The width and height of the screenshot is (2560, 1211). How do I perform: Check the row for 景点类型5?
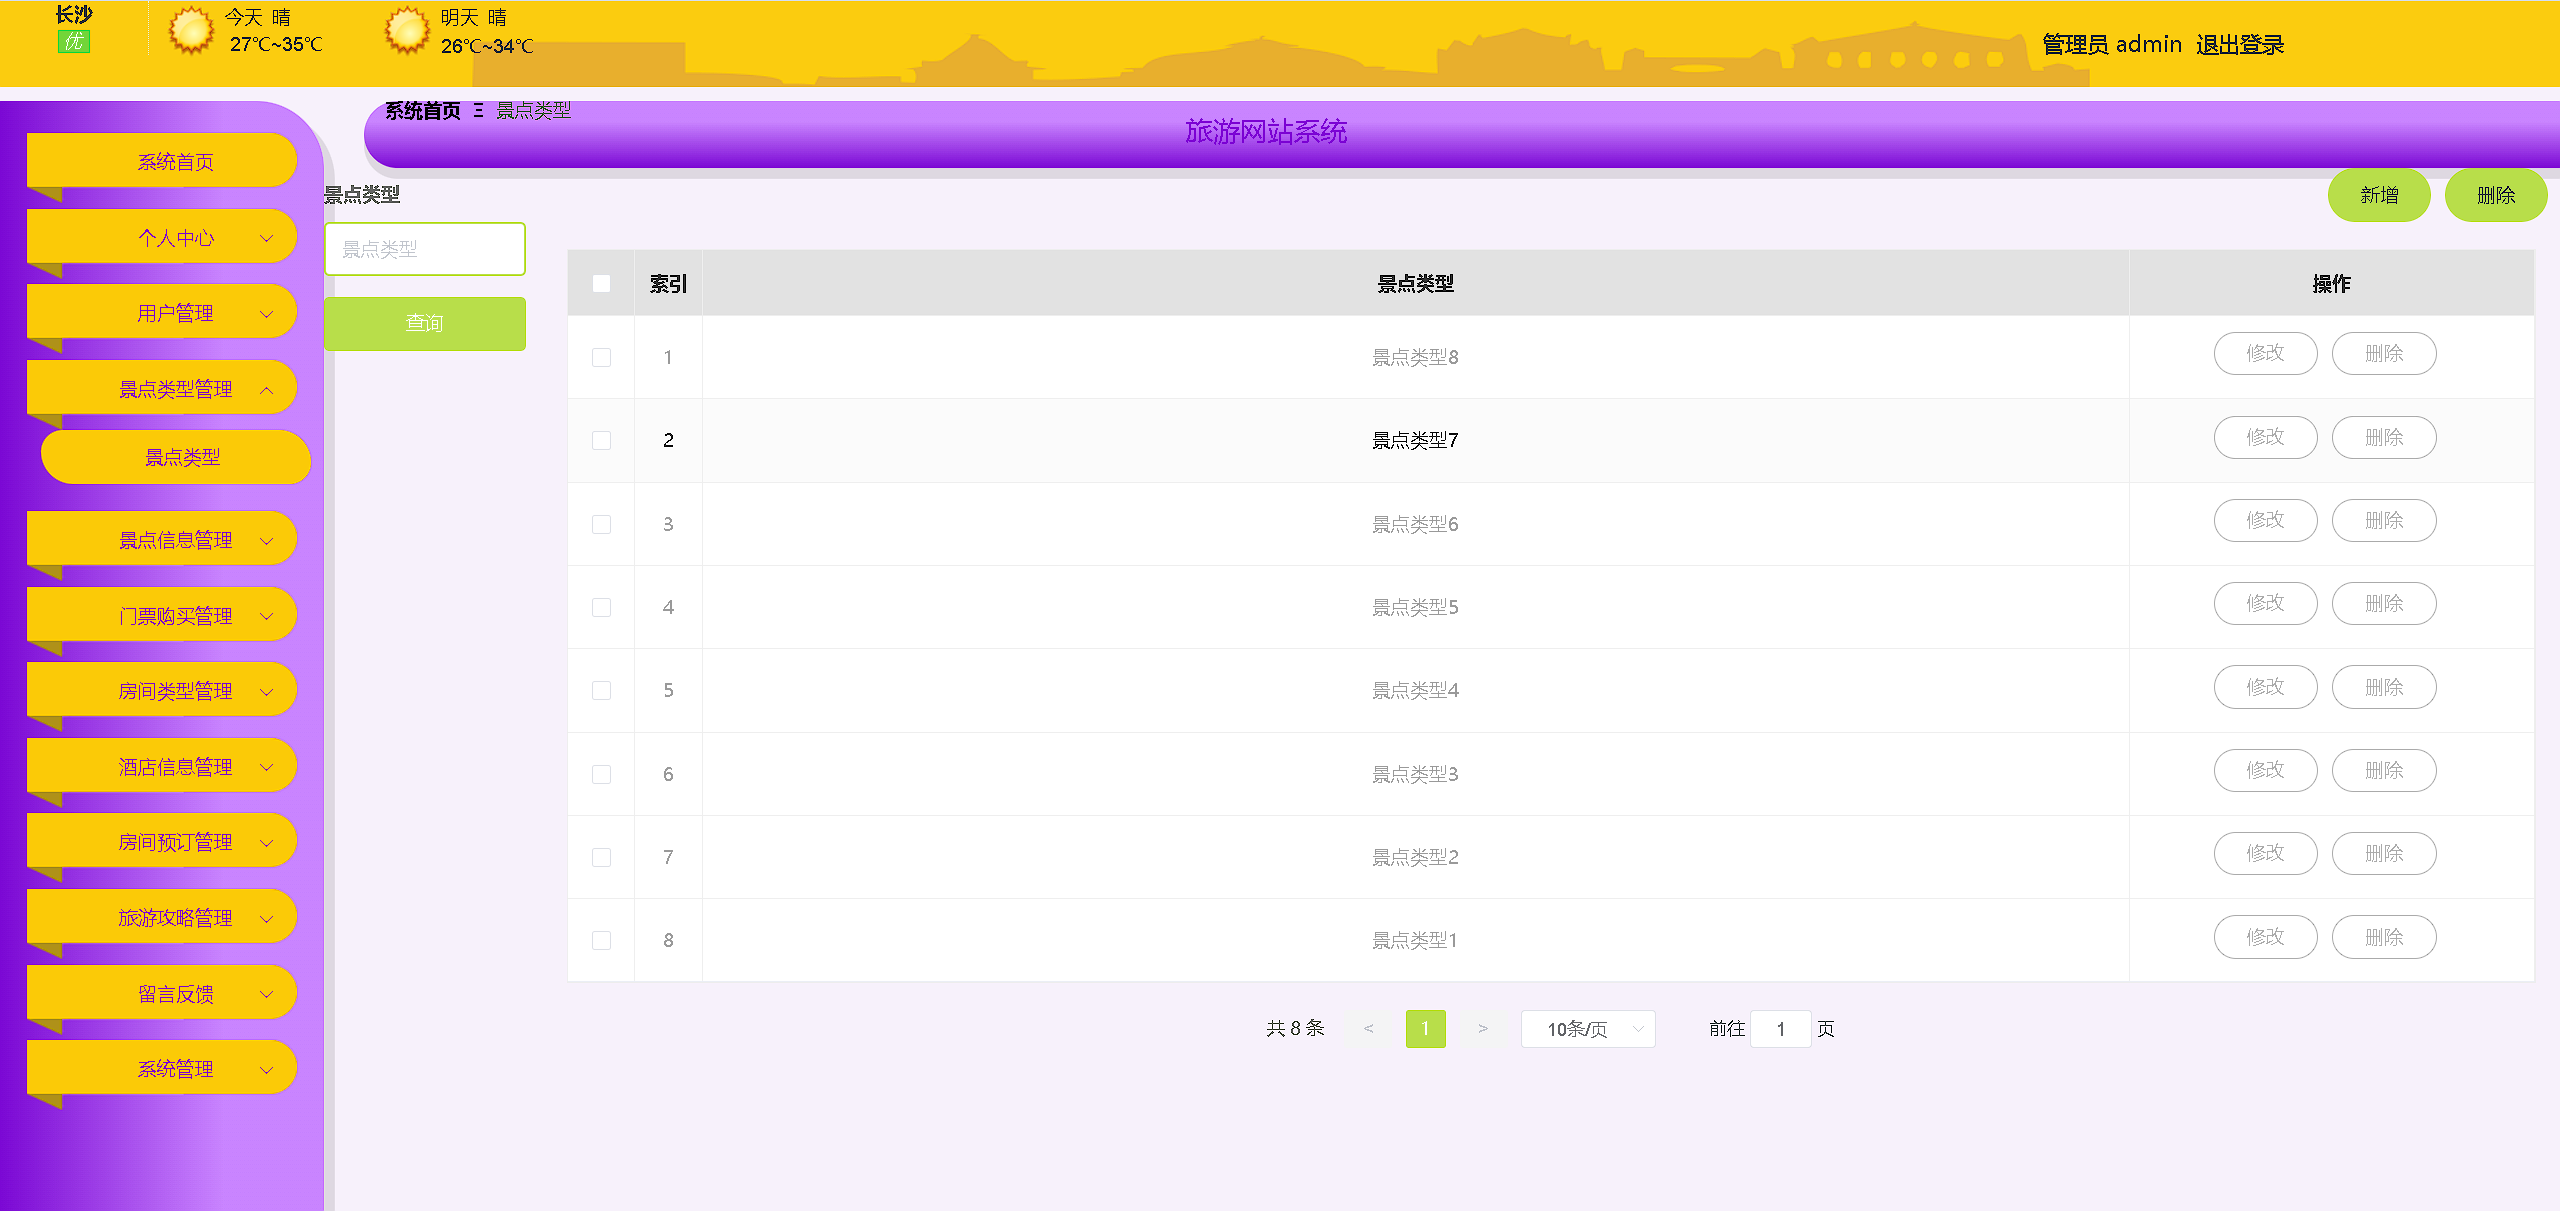(601, 607)
